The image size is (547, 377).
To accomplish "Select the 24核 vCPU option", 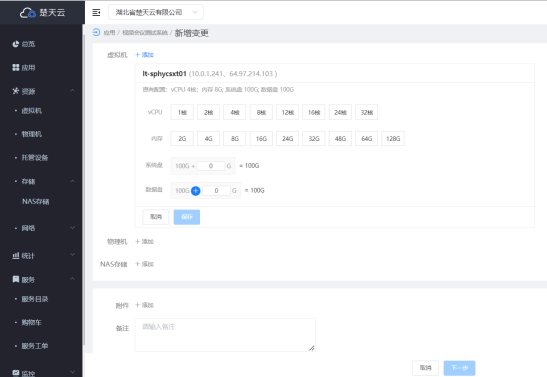I will click(340, 112).
